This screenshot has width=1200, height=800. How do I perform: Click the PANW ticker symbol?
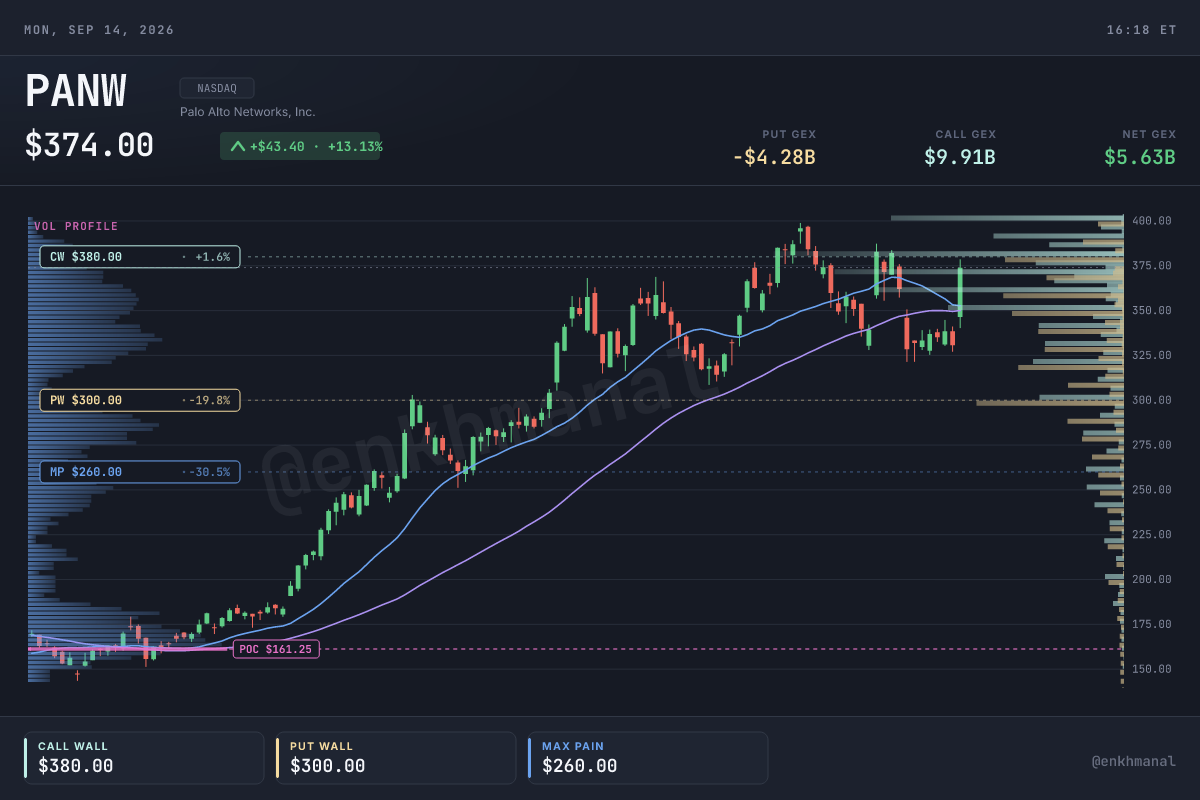click(76, 92)
